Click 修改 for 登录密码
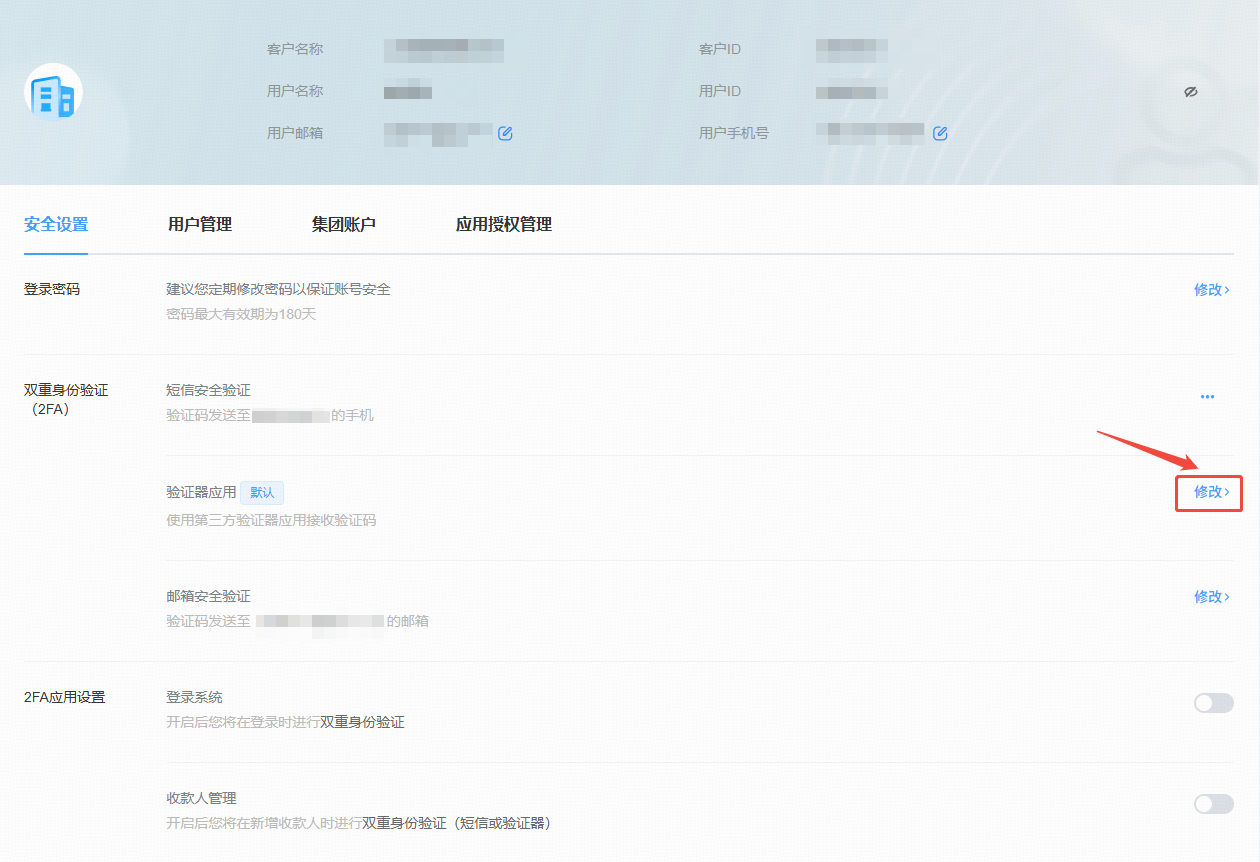Image resolution: width=1260 pixels, height=862 pixels. coord(1211,290)
